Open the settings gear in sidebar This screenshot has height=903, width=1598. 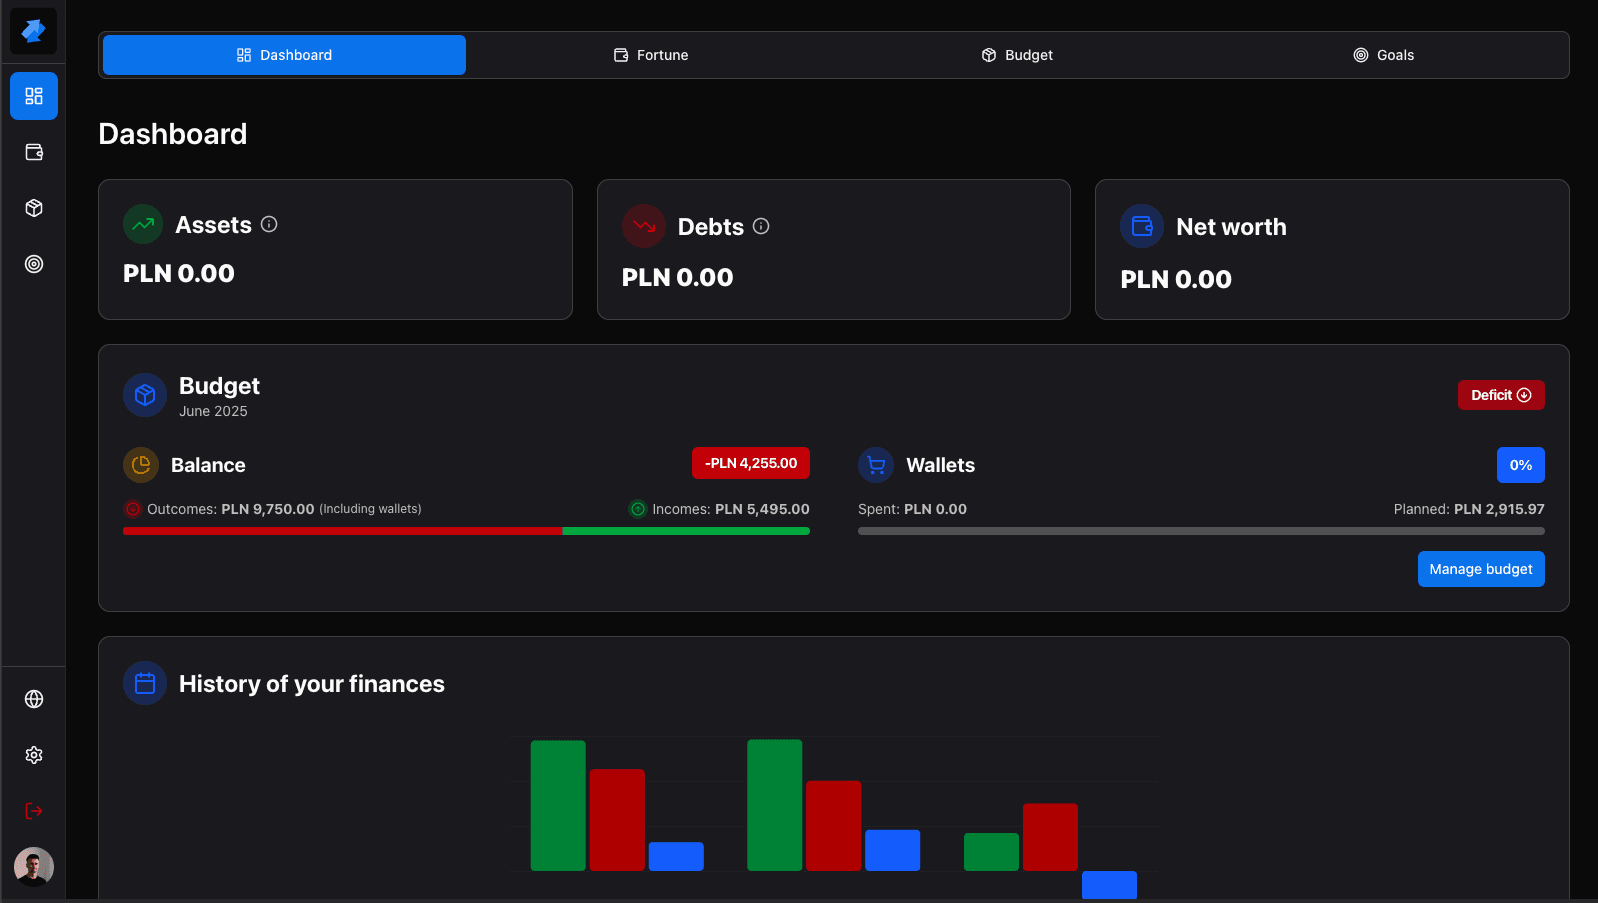(34, 755)
